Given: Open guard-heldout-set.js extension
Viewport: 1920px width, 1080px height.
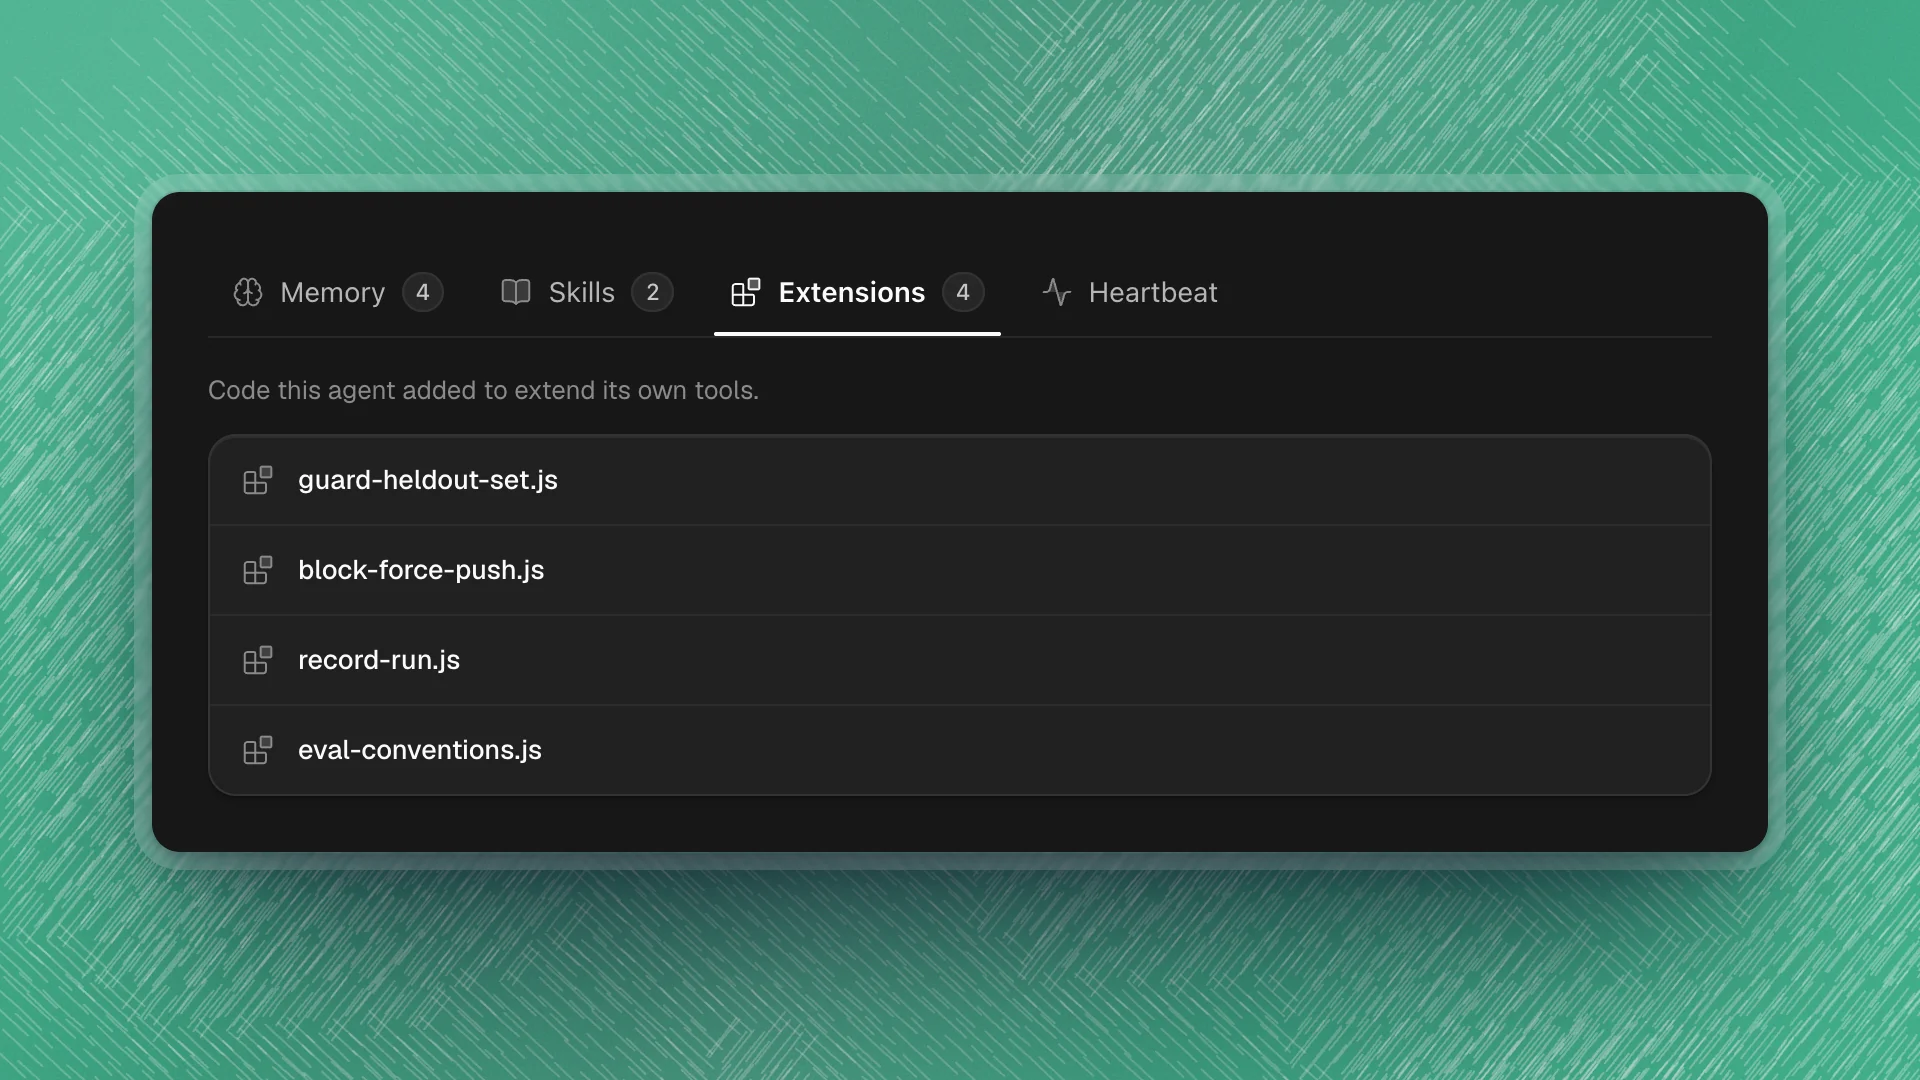Looking at the screenshot, I should click(960, 480).
